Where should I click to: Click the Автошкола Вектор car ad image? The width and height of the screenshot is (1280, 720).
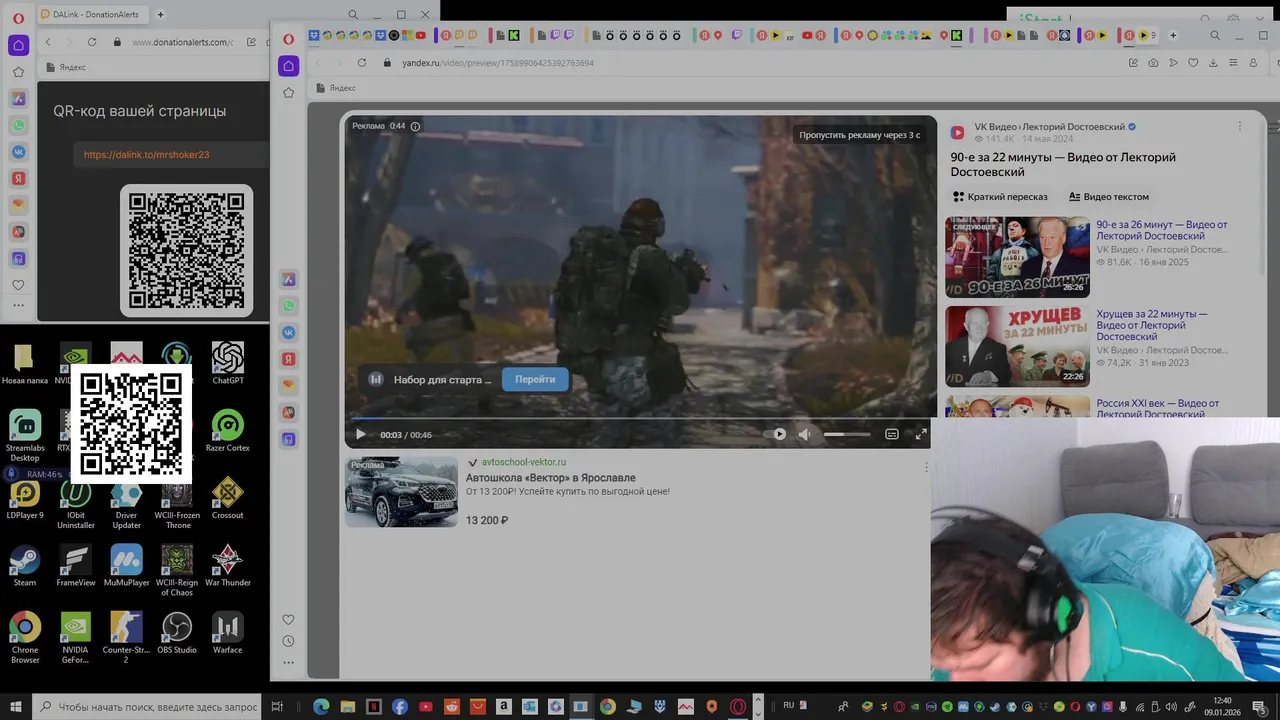click(401, 492)
